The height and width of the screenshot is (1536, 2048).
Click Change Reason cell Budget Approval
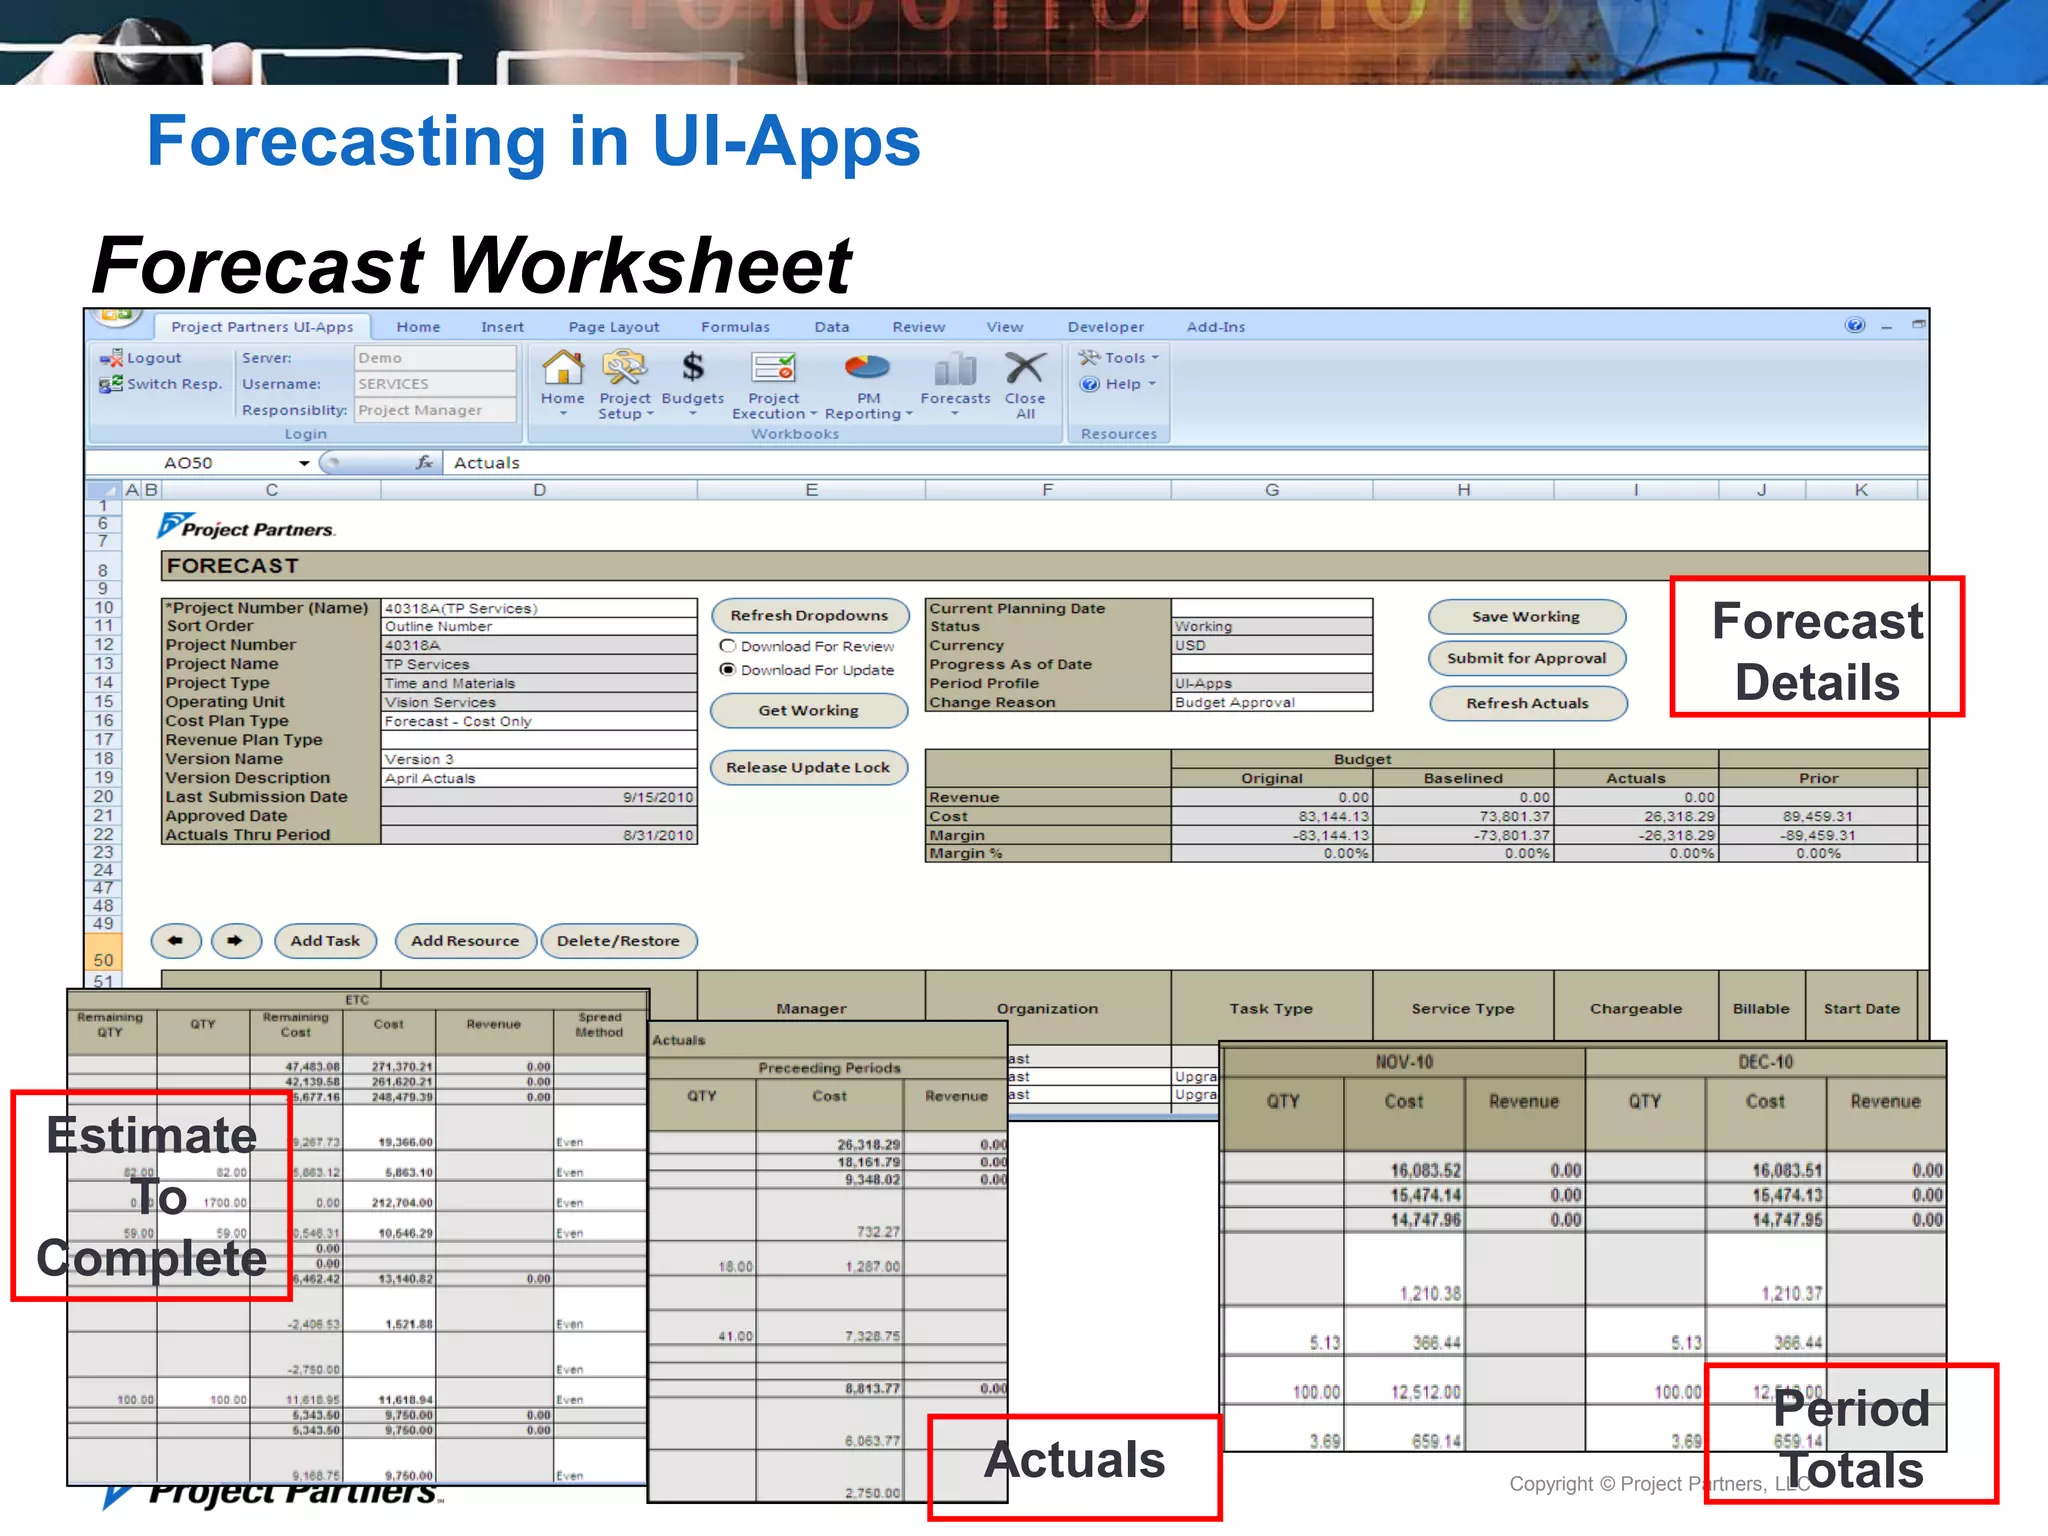pyautogui.click(x=1272, y=702)
